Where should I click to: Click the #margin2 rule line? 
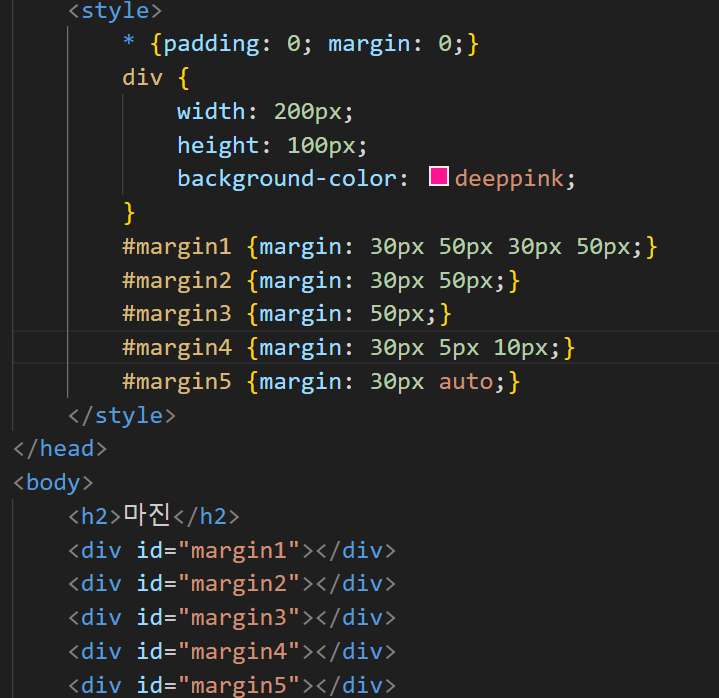coord(321,280)
